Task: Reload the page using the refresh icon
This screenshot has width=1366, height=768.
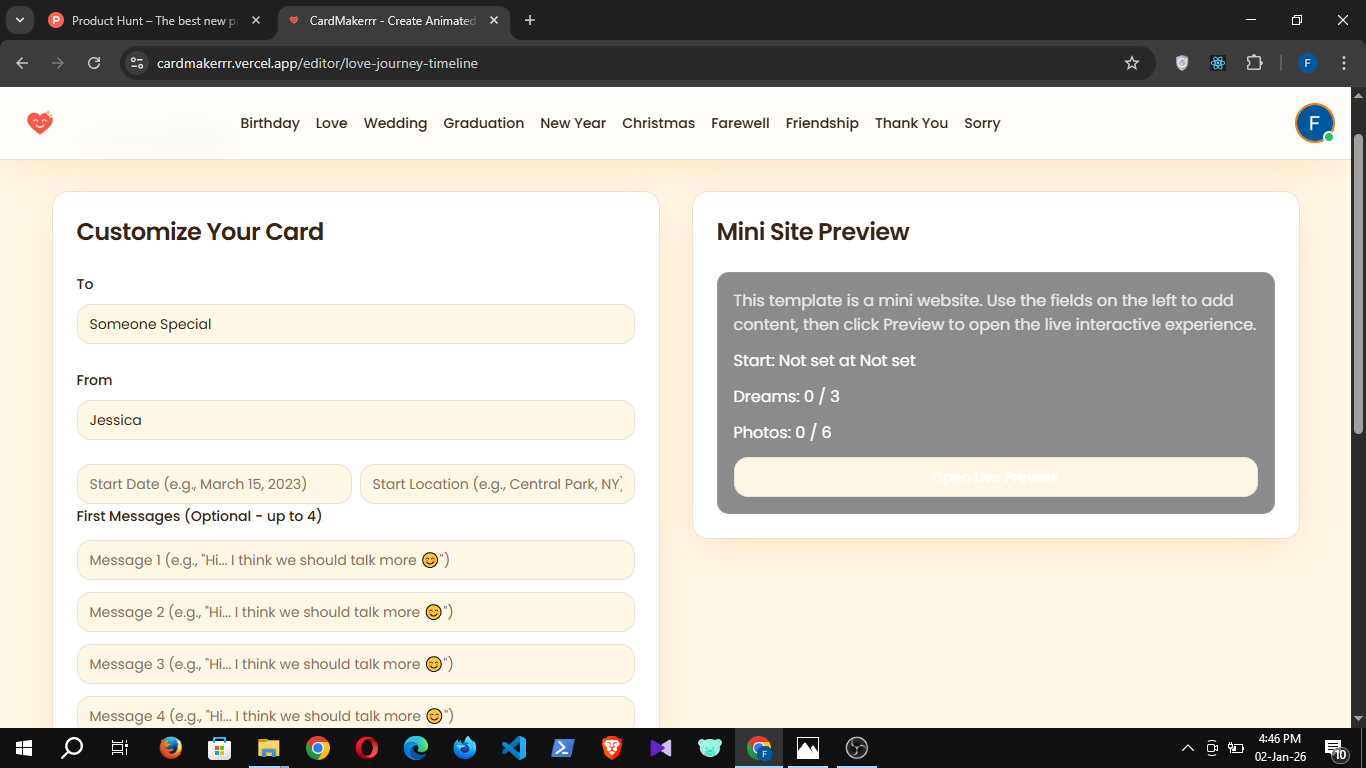Action: [x=94, y=62]
